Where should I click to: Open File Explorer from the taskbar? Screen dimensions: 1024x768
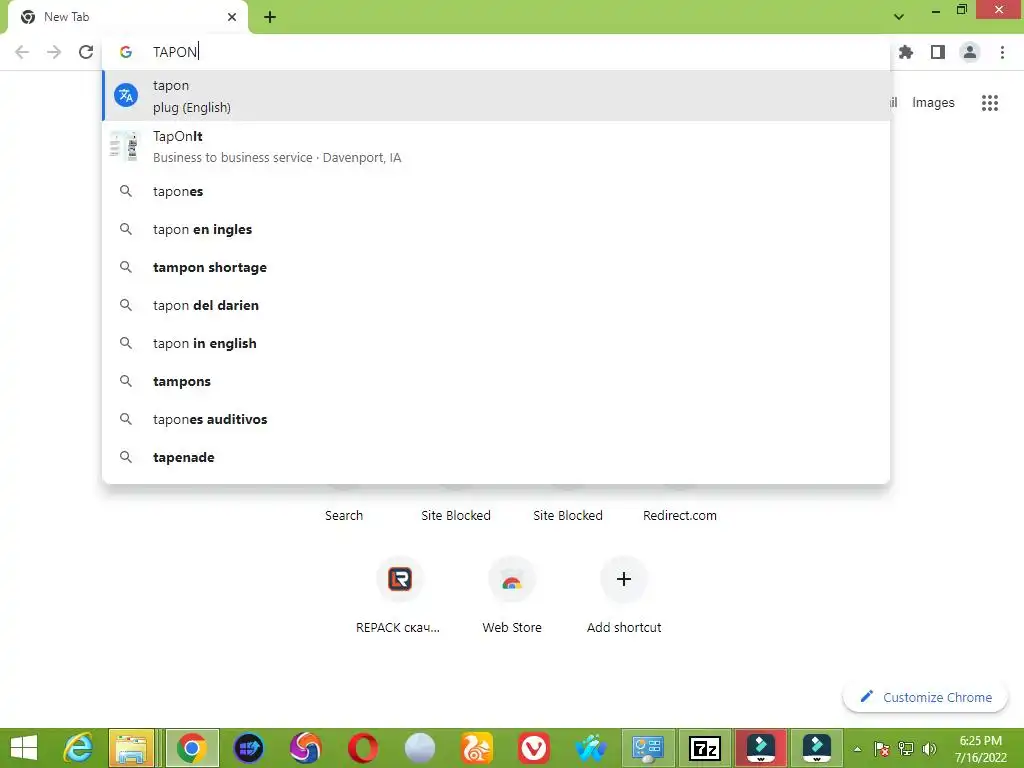pos(132,748)
